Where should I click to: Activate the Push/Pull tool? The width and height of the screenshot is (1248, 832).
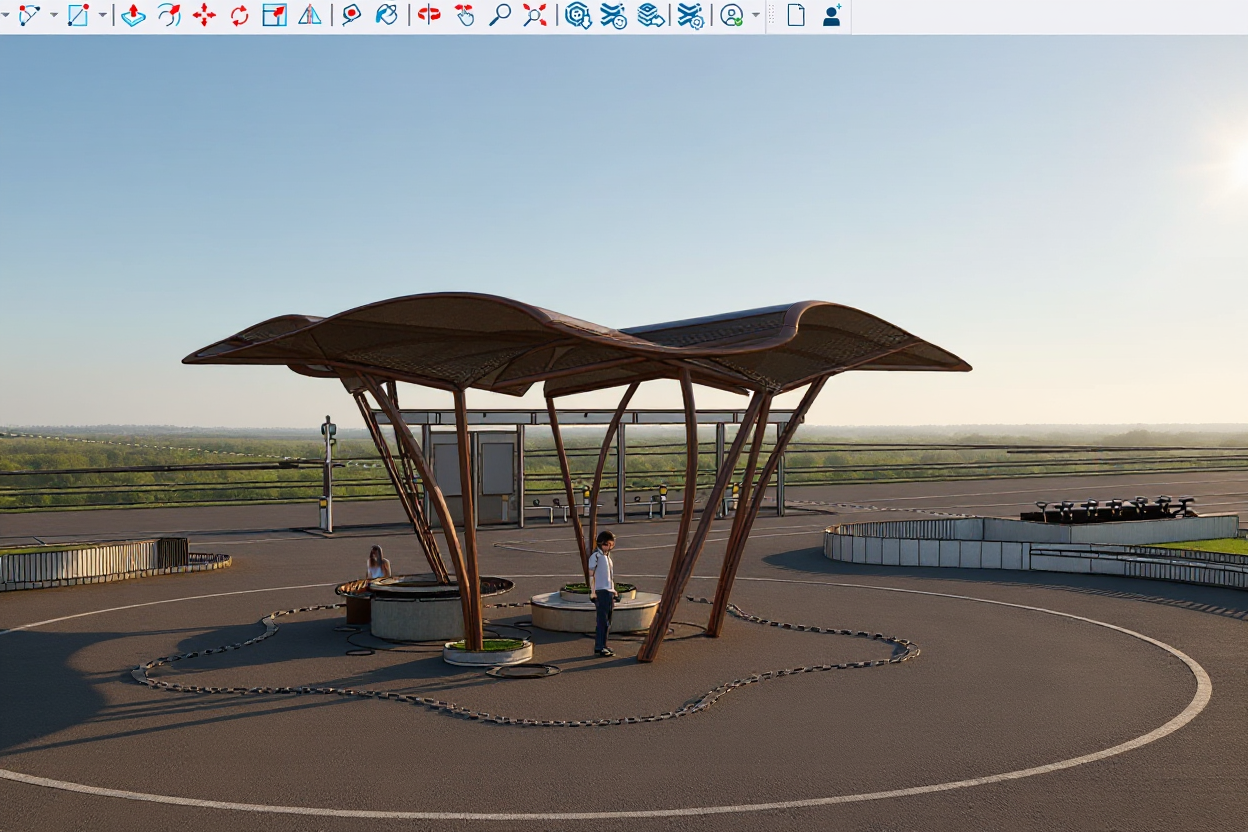[x=133, y=15]
